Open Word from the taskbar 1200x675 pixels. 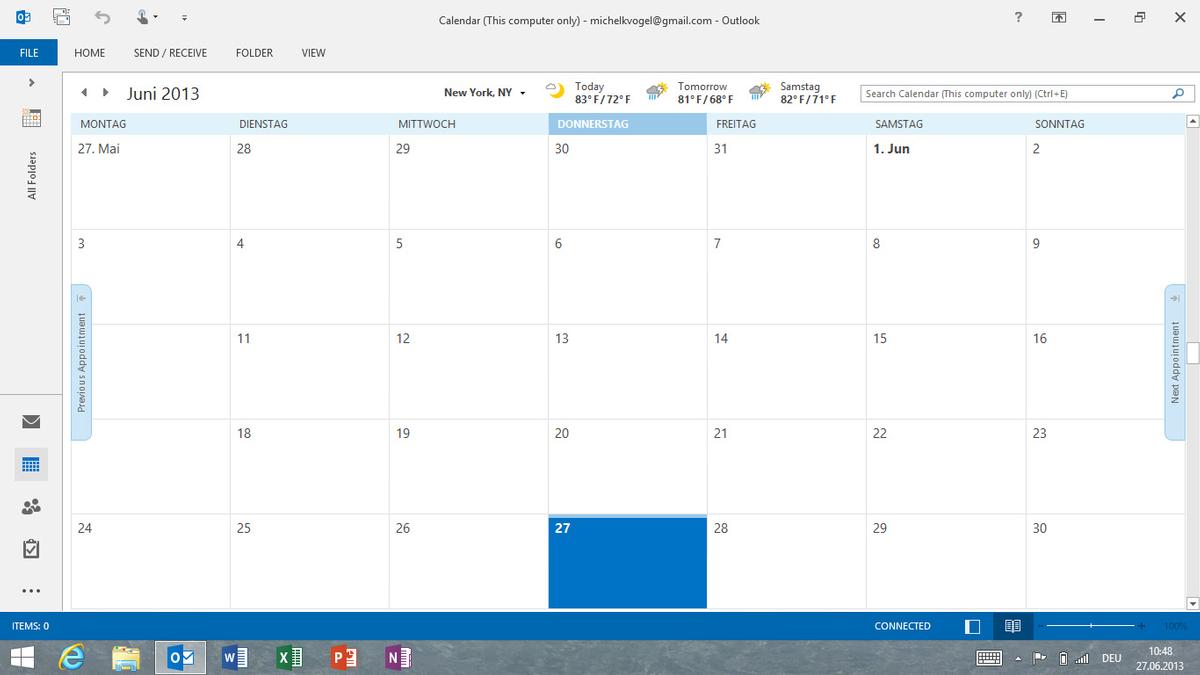(x=235, y=657)
